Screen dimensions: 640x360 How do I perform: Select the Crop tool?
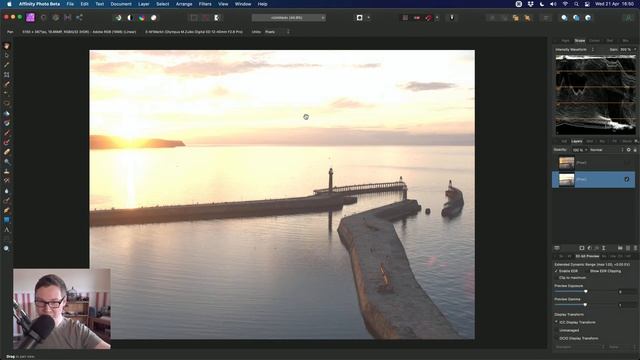coord(7,75)
